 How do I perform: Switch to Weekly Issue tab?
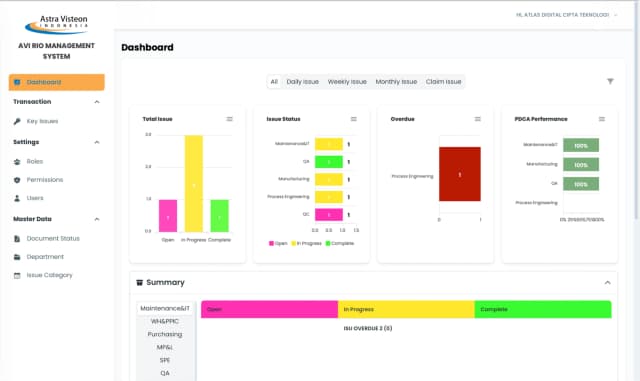[x=347, y=82]
